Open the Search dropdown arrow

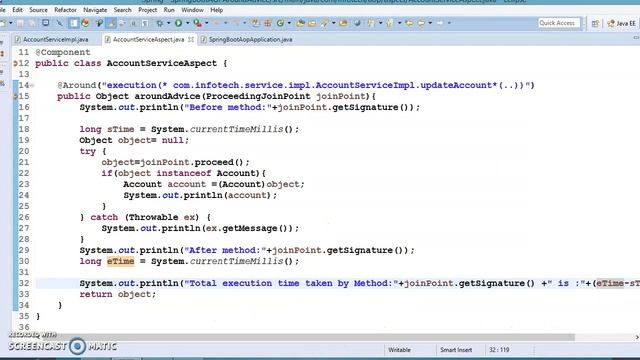click(x=333, y=23)
